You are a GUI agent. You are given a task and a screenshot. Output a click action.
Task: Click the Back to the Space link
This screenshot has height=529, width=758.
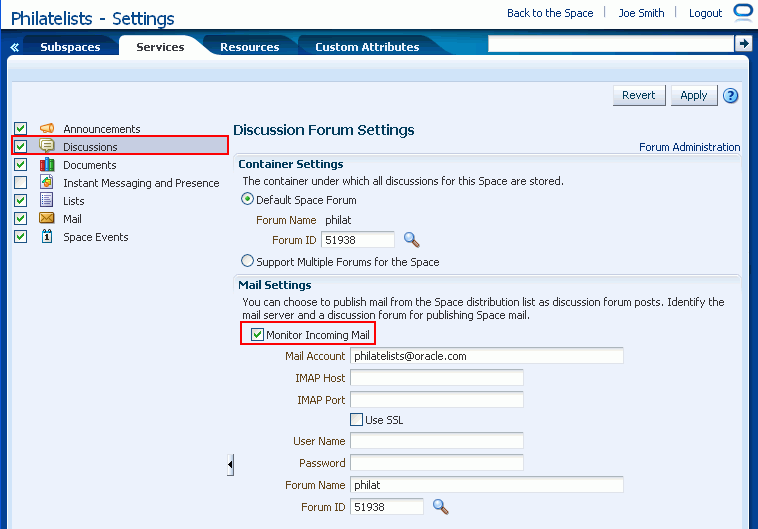(550, 13)
